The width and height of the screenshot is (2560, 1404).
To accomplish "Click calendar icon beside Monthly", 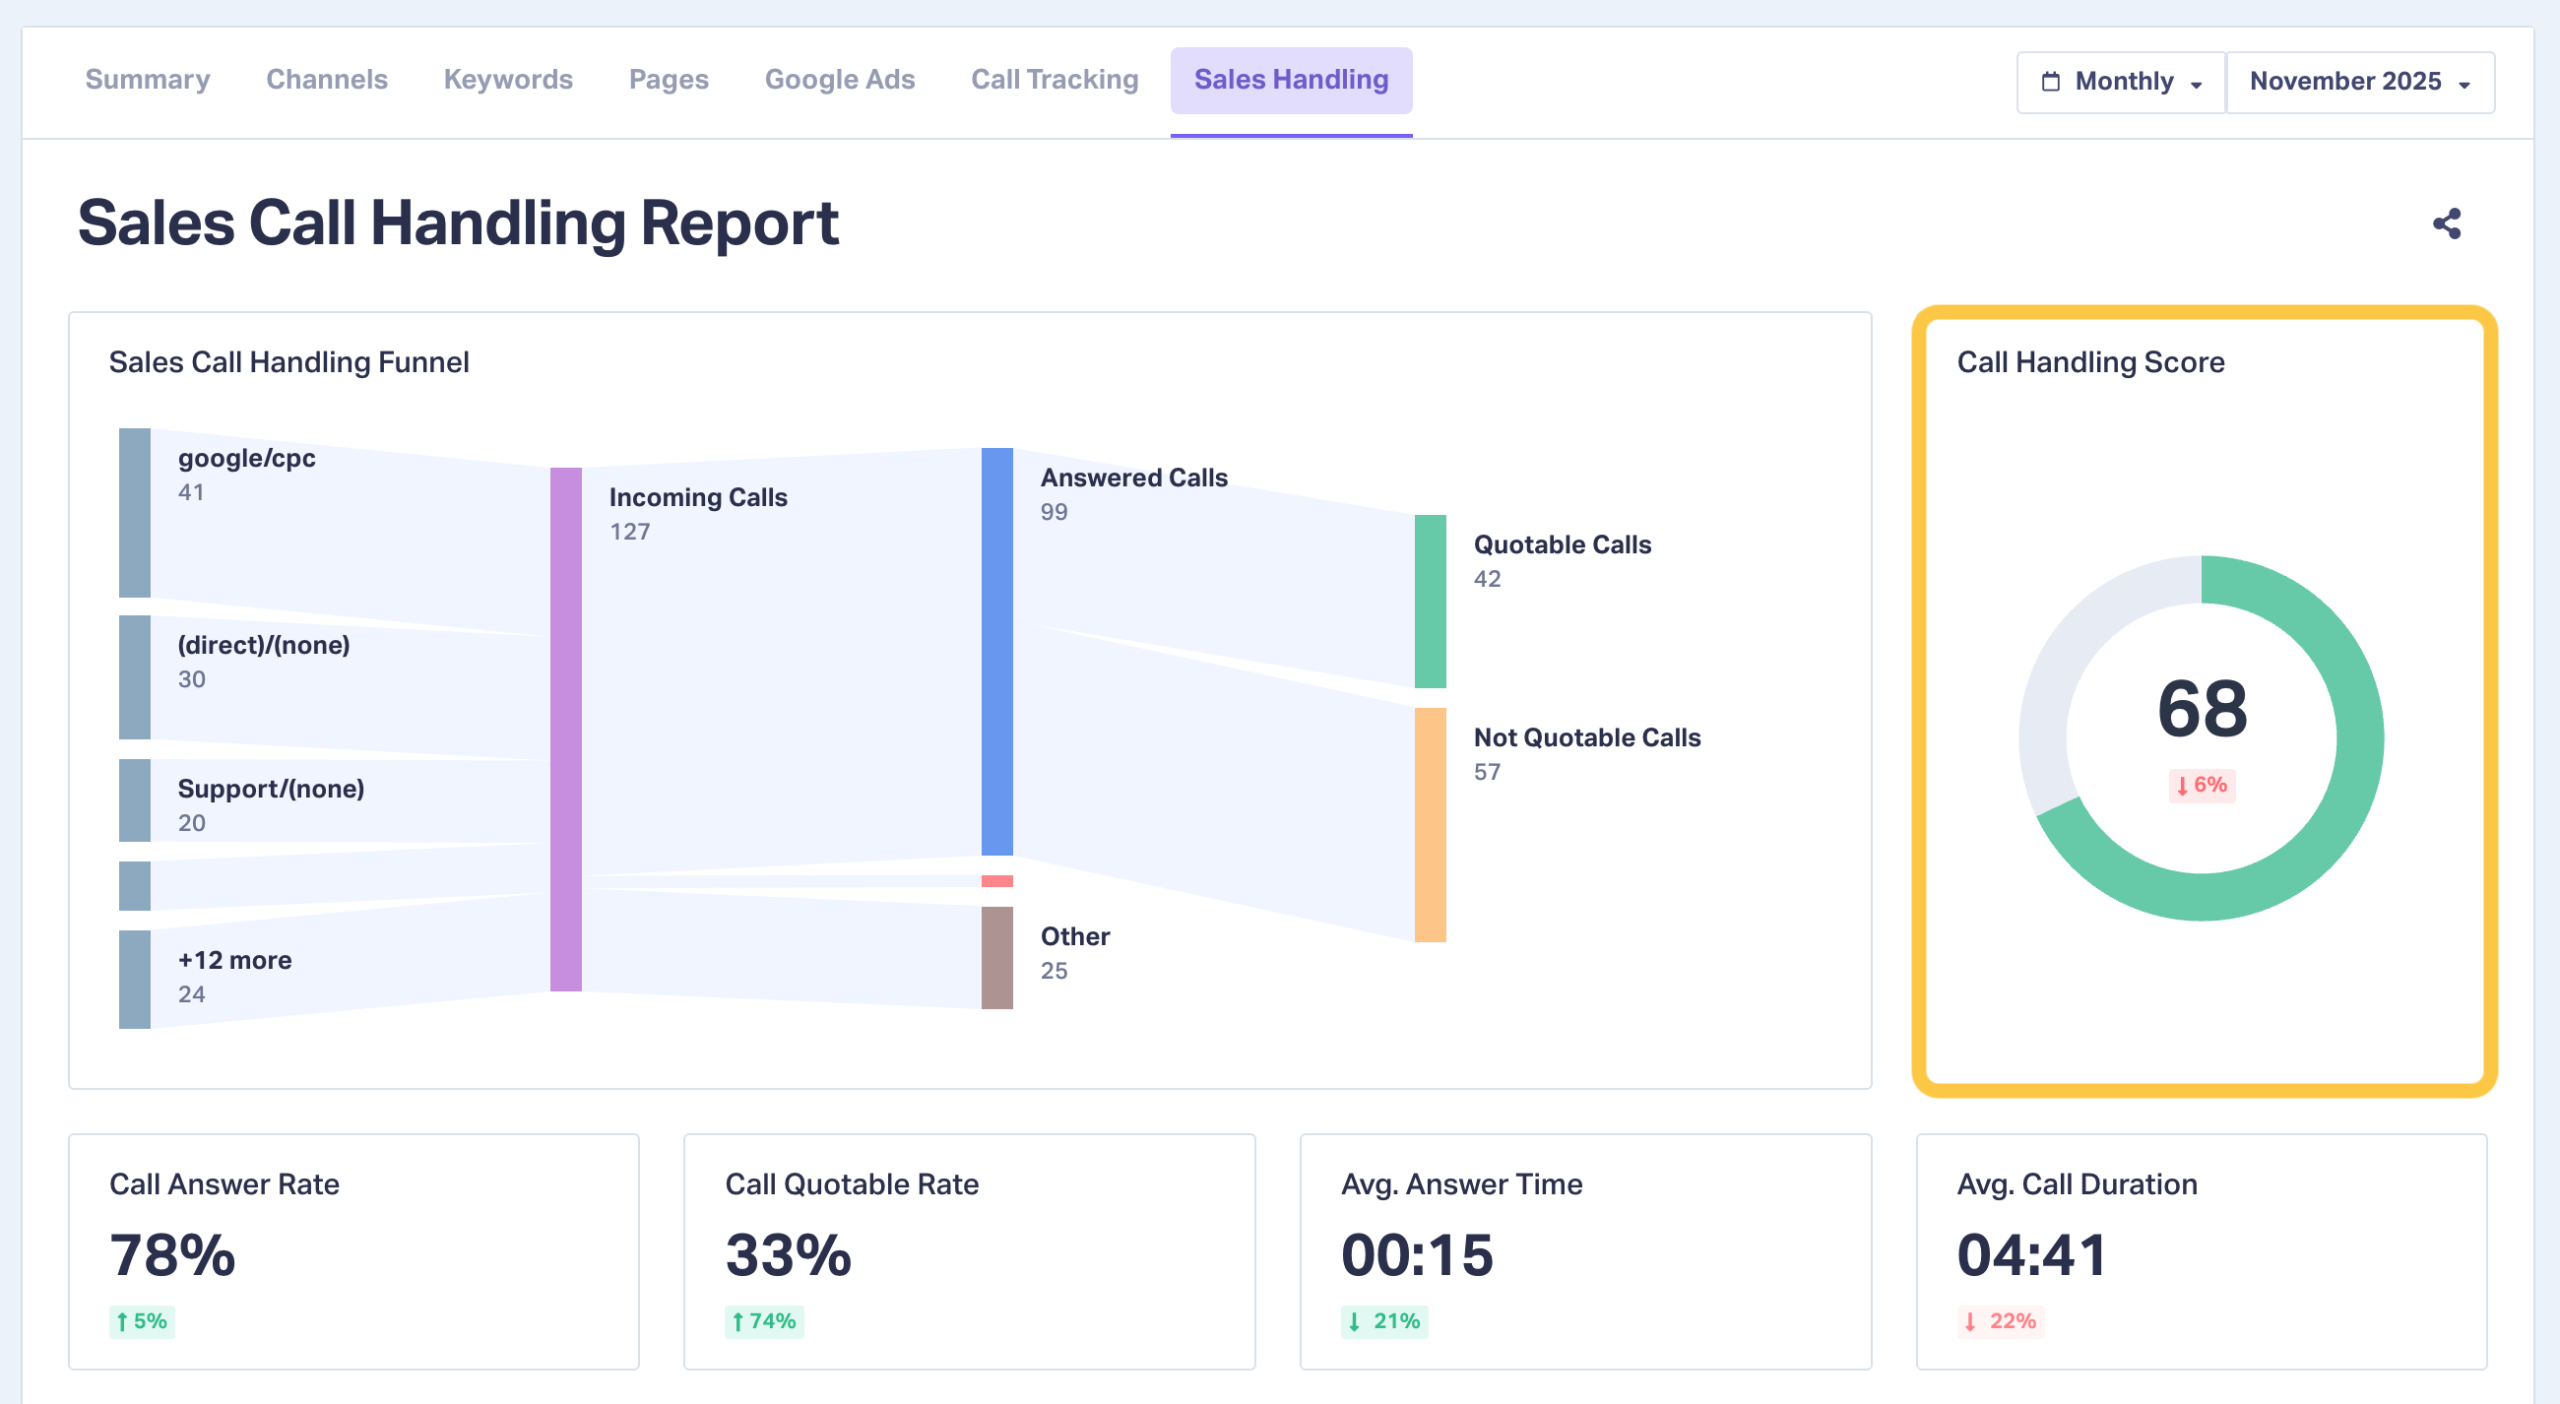I will 2050,82.
